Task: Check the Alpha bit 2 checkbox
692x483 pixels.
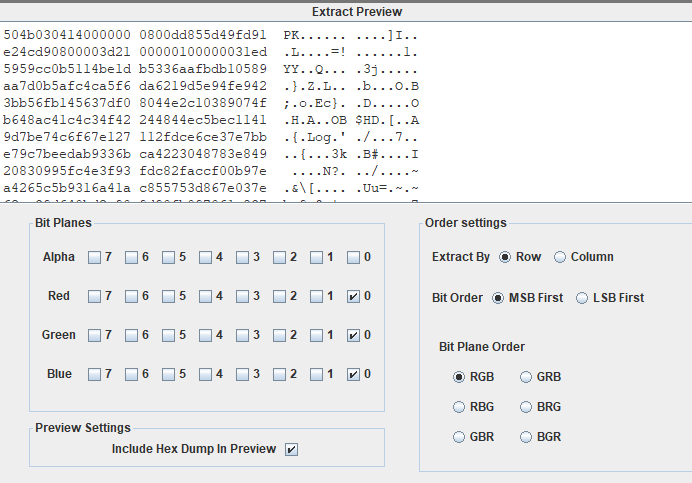Action: click(x=279, y=257)
